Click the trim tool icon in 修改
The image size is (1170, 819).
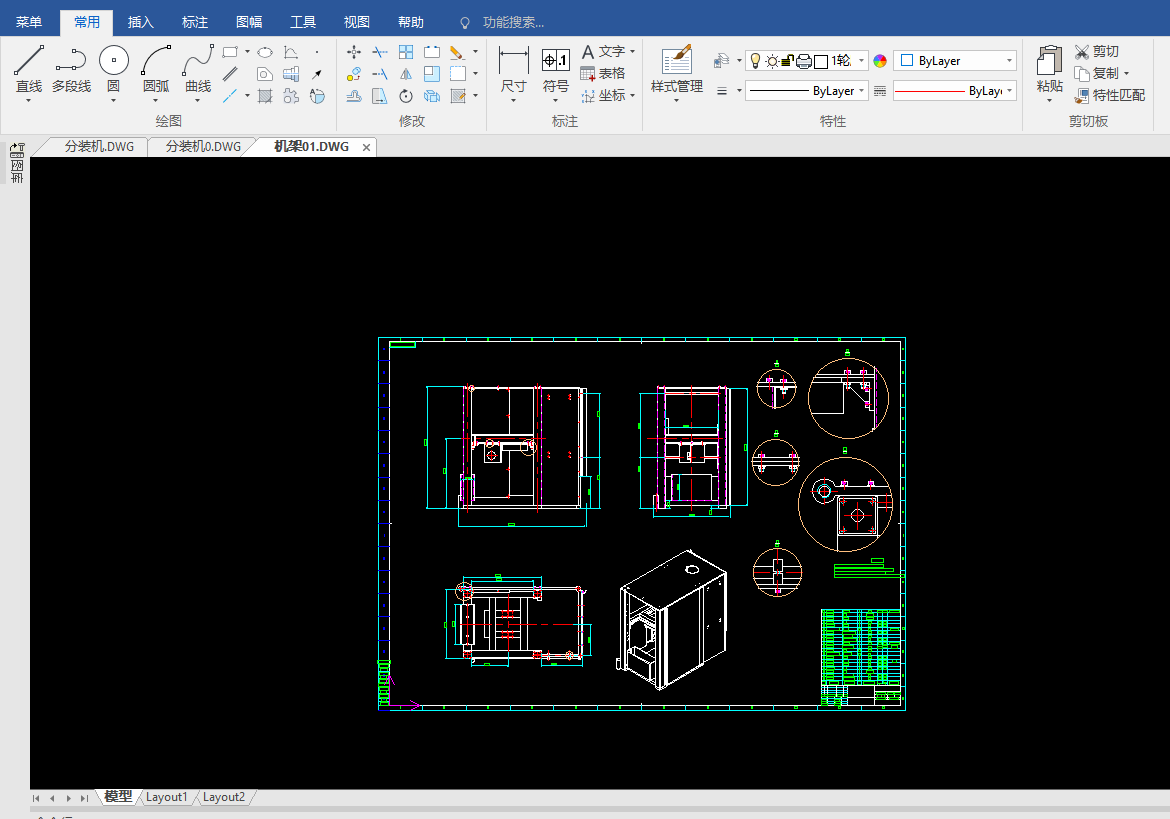pyautogui.click(x=380, y=52)
